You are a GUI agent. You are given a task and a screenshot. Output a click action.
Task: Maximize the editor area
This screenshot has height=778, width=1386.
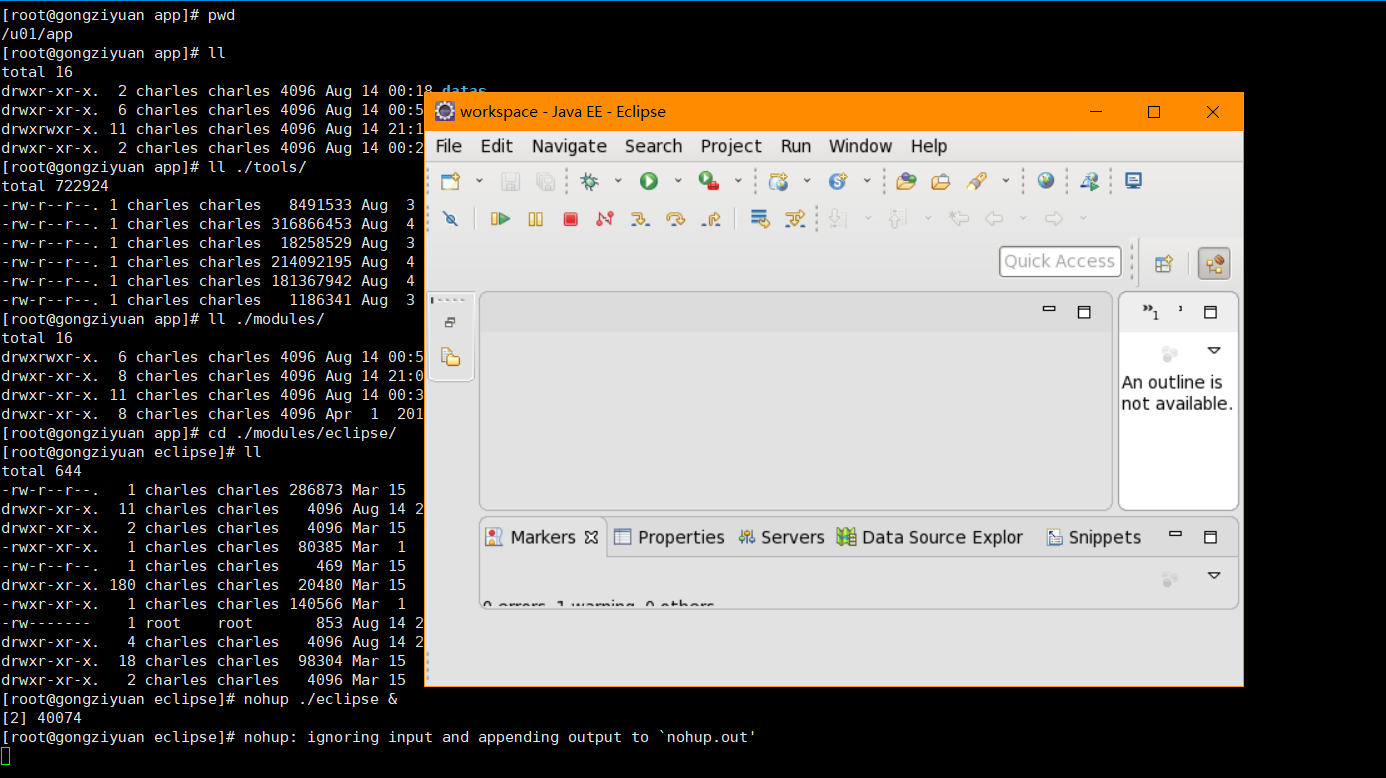[x=1083, y=312]
